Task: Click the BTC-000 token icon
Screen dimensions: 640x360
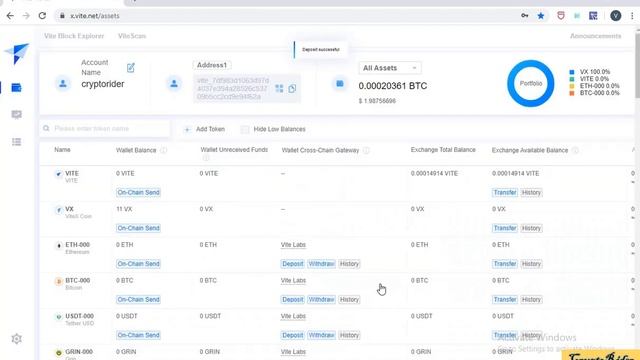Action: [x=58, y=281]
